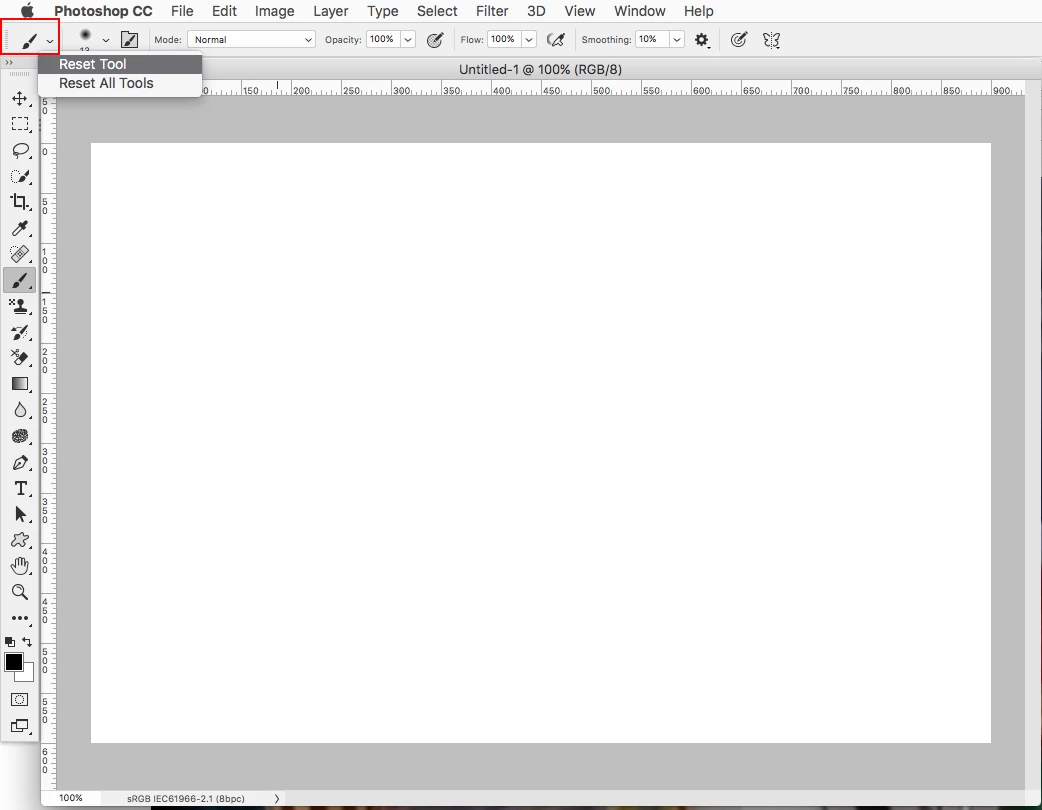Choose Reset Tool from the menu
This screenshot has height=810, width=1042.
(120, 64)
